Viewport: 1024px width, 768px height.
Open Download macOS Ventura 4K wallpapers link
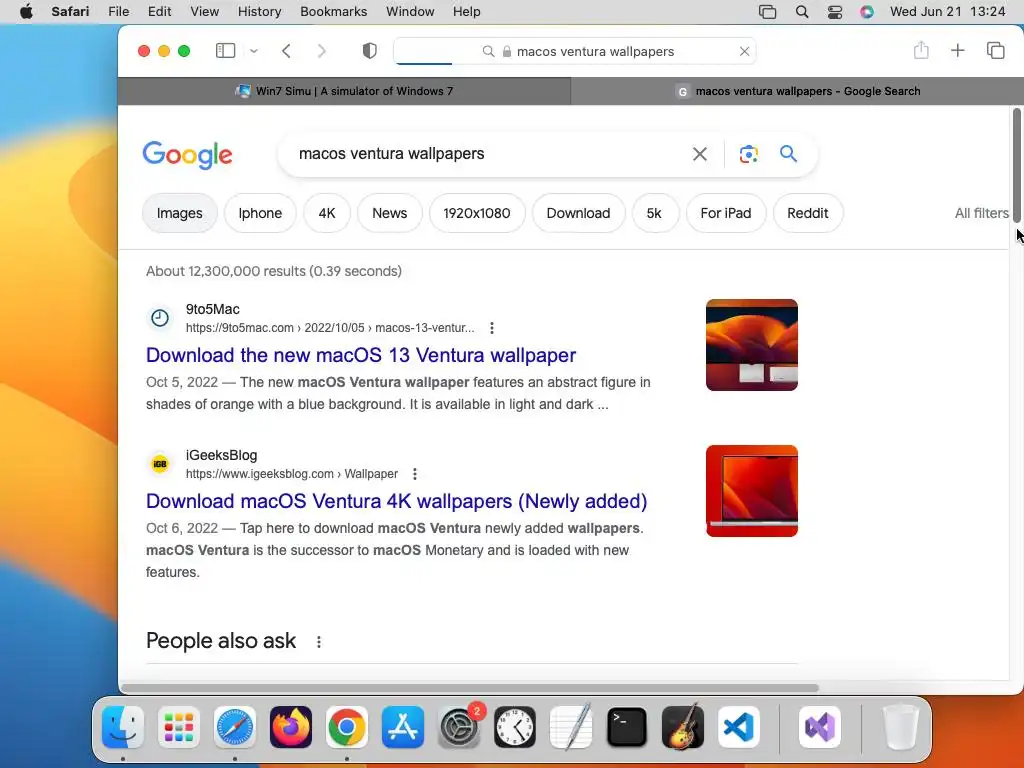click(396, 502)
